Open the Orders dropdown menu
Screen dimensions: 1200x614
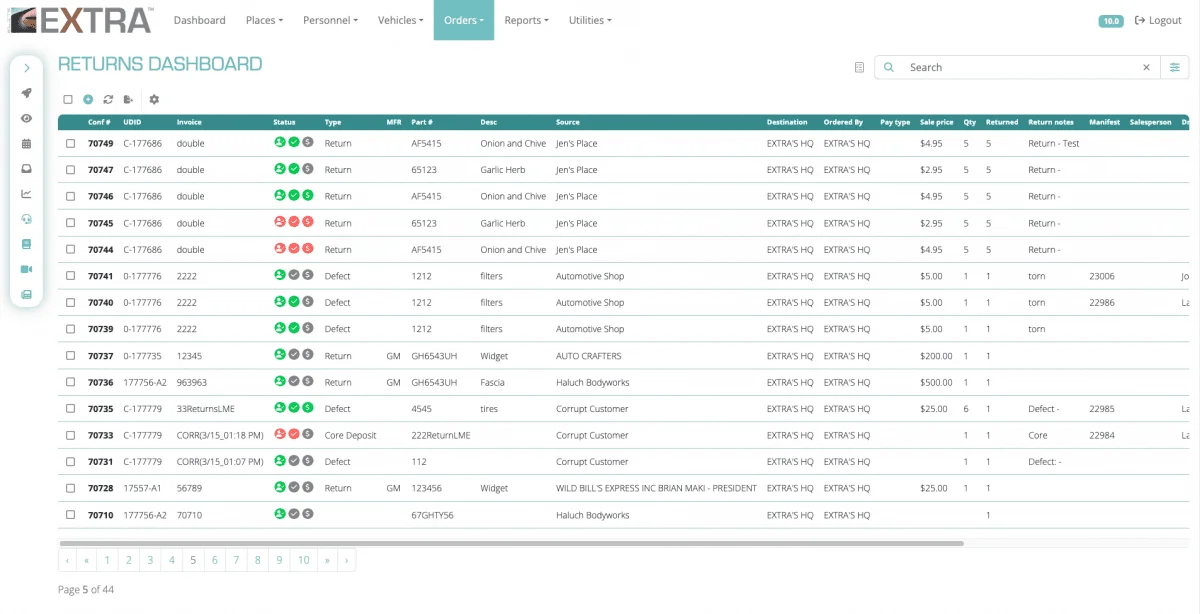pos(464,20)
